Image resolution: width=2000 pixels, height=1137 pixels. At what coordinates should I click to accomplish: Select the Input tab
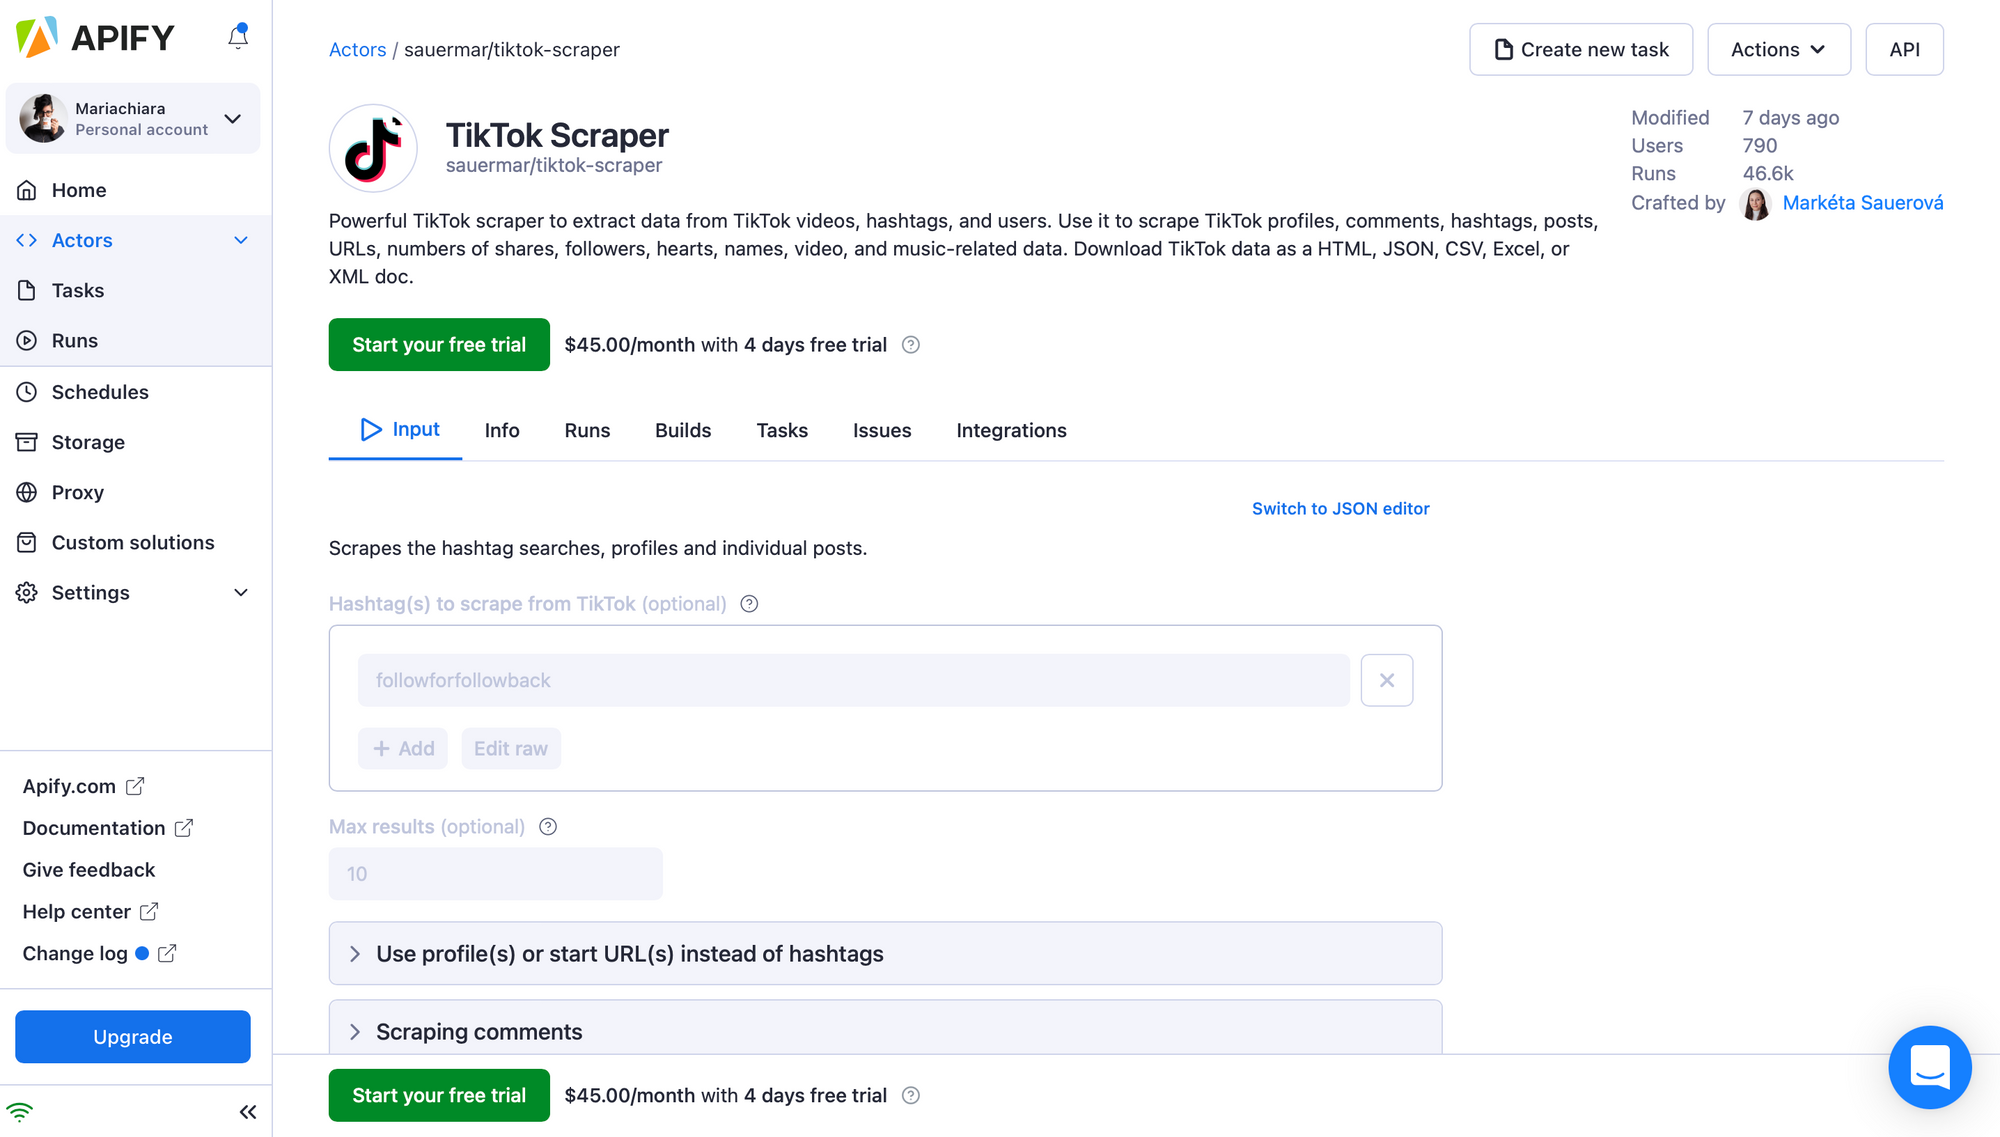coord(396,430)
